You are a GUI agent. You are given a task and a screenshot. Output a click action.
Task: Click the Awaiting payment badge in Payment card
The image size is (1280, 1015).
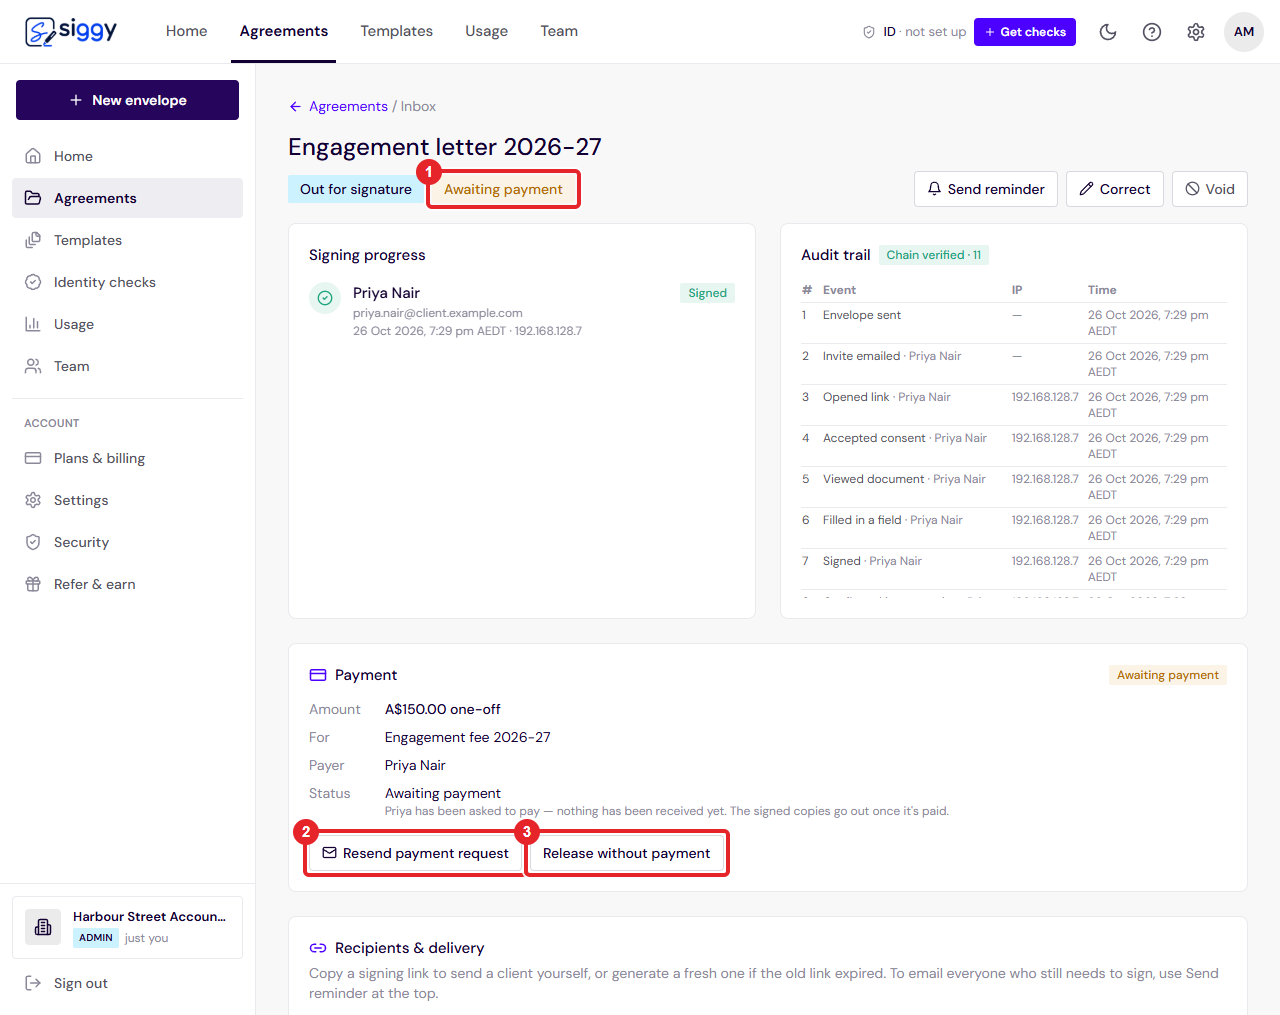tap(1168, 675)
